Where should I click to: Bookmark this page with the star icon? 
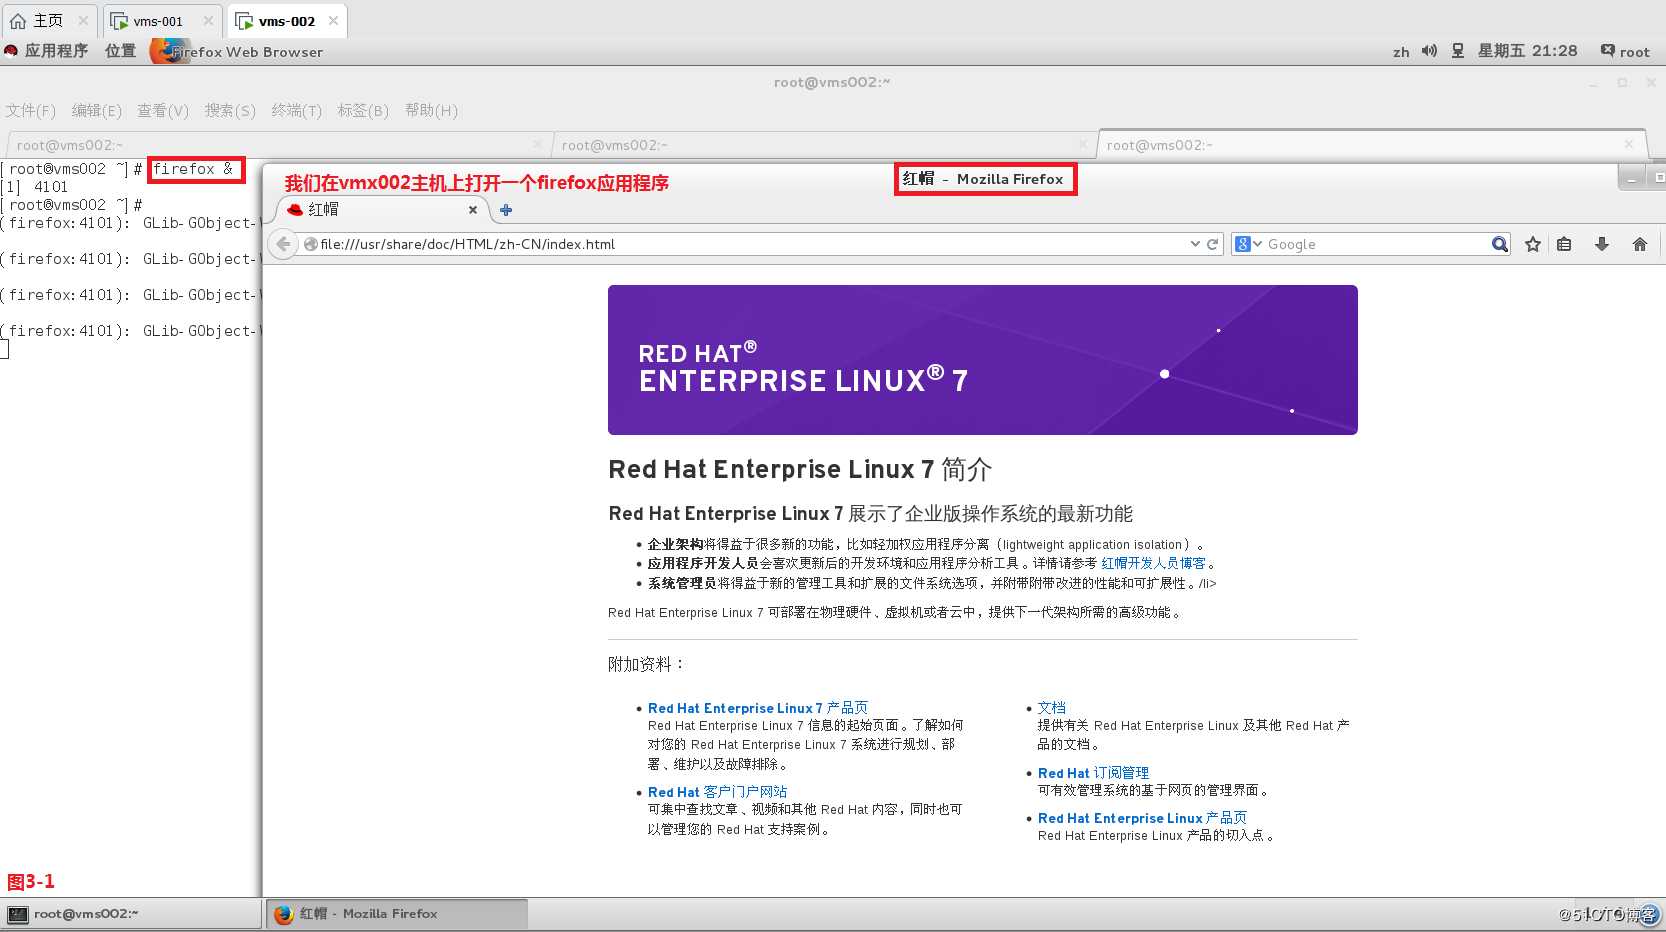(x=1533, y=244)
